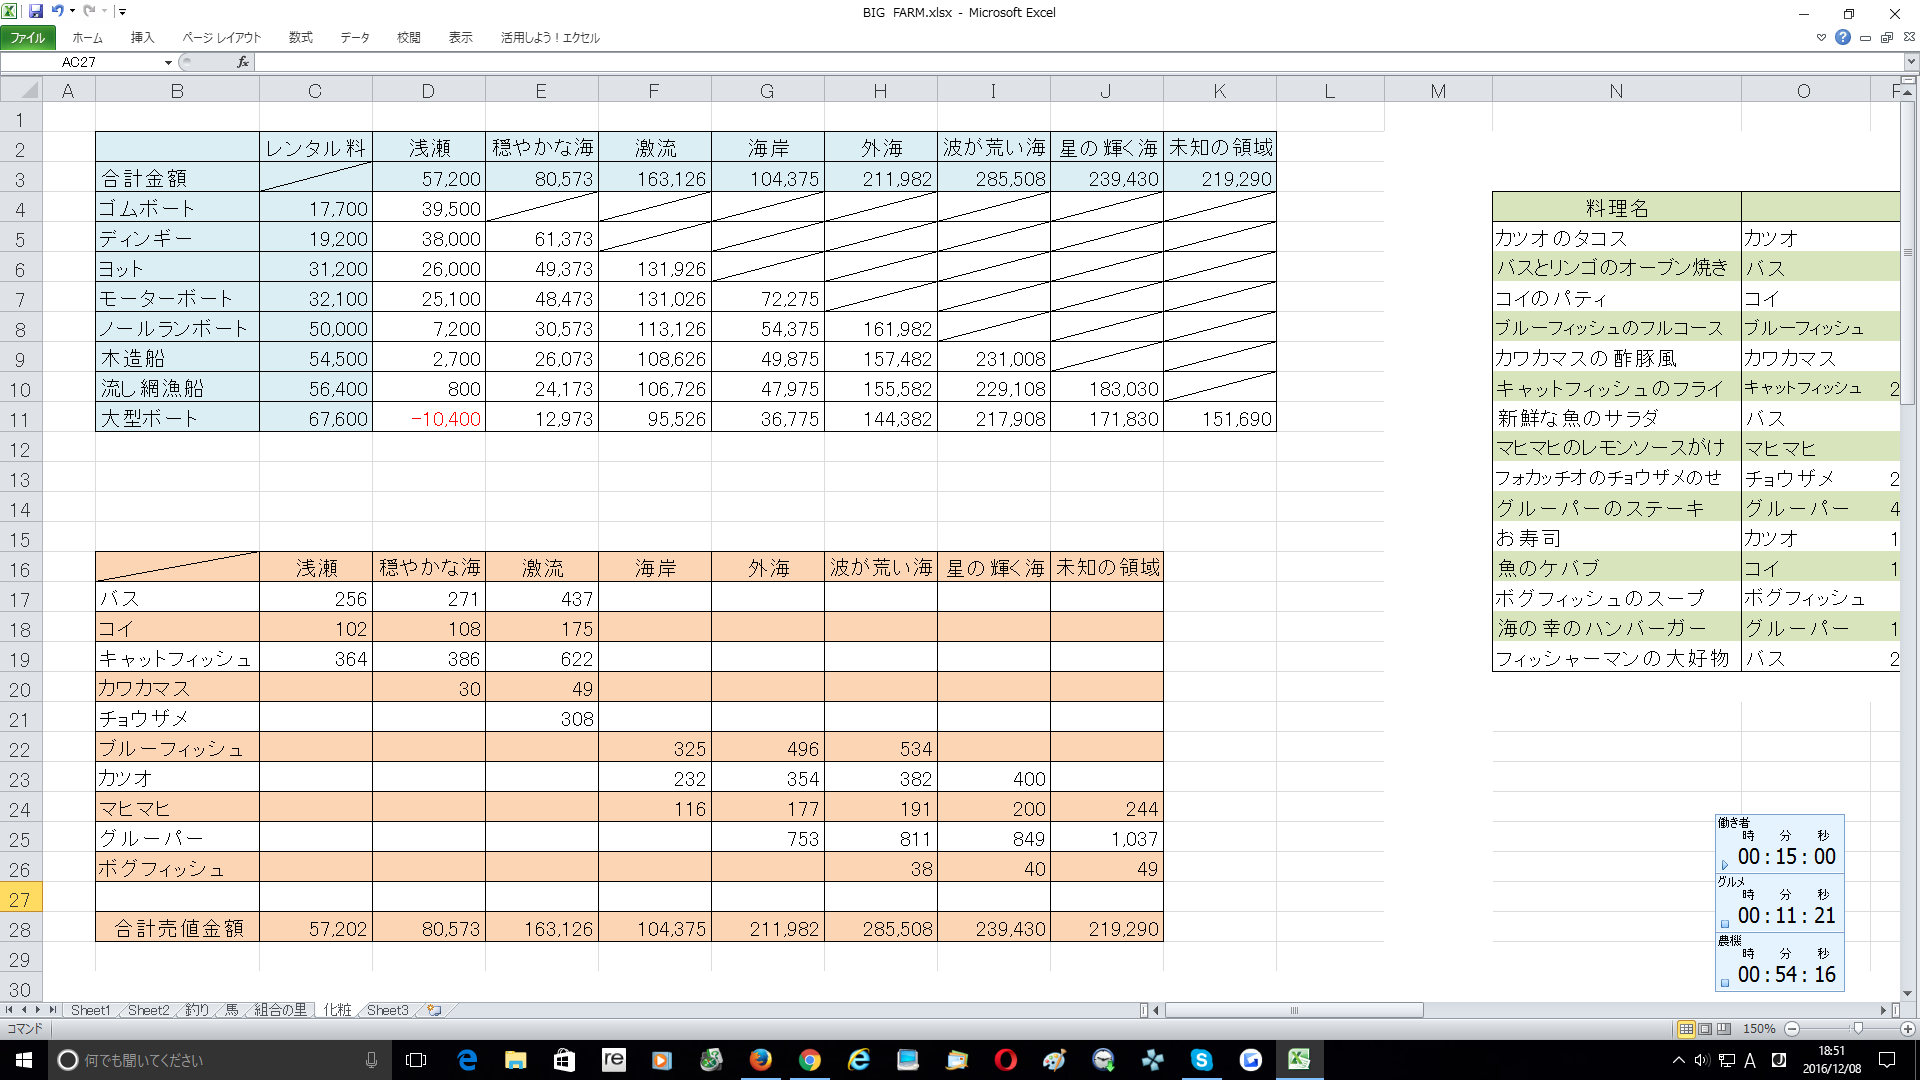Open the Undo history dropdown arrow
Screen dimensions: 1920x1080
(x=72, y=11)
